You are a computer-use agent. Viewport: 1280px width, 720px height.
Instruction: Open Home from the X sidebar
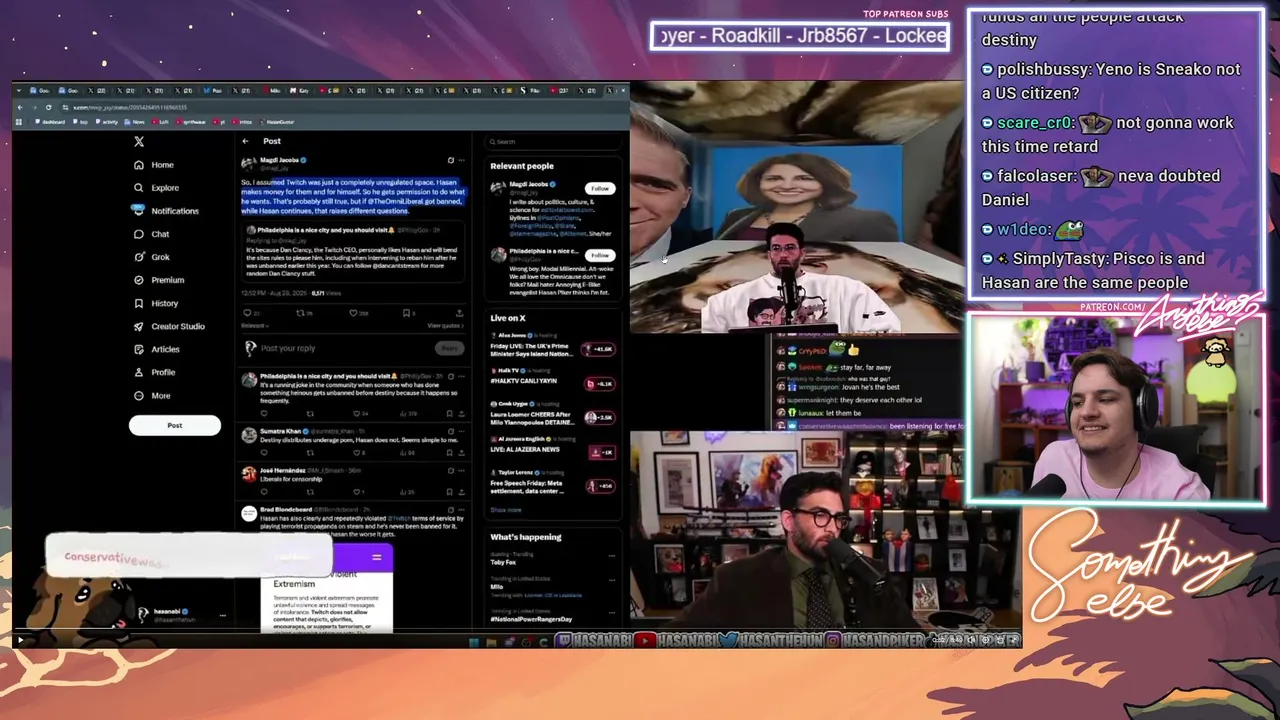click(154, 165)
